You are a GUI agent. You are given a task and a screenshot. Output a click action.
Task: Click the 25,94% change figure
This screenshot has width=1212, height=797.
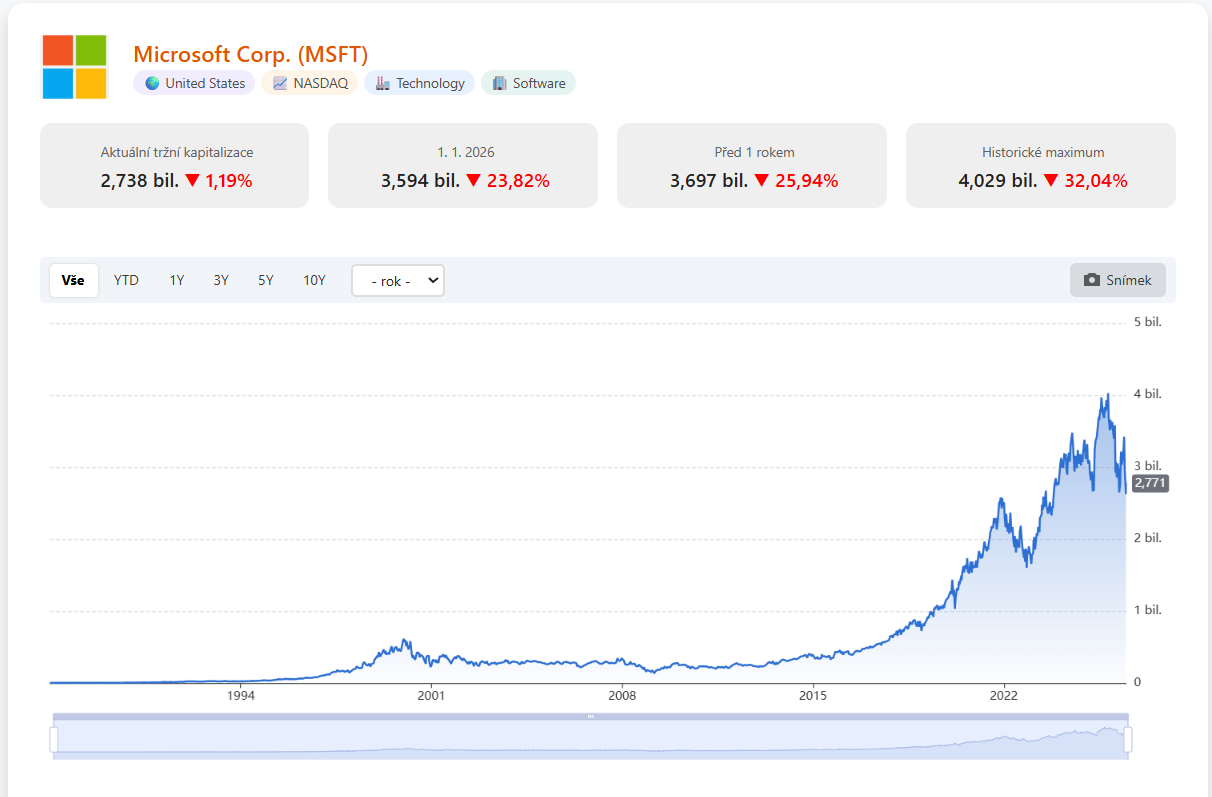807,181
